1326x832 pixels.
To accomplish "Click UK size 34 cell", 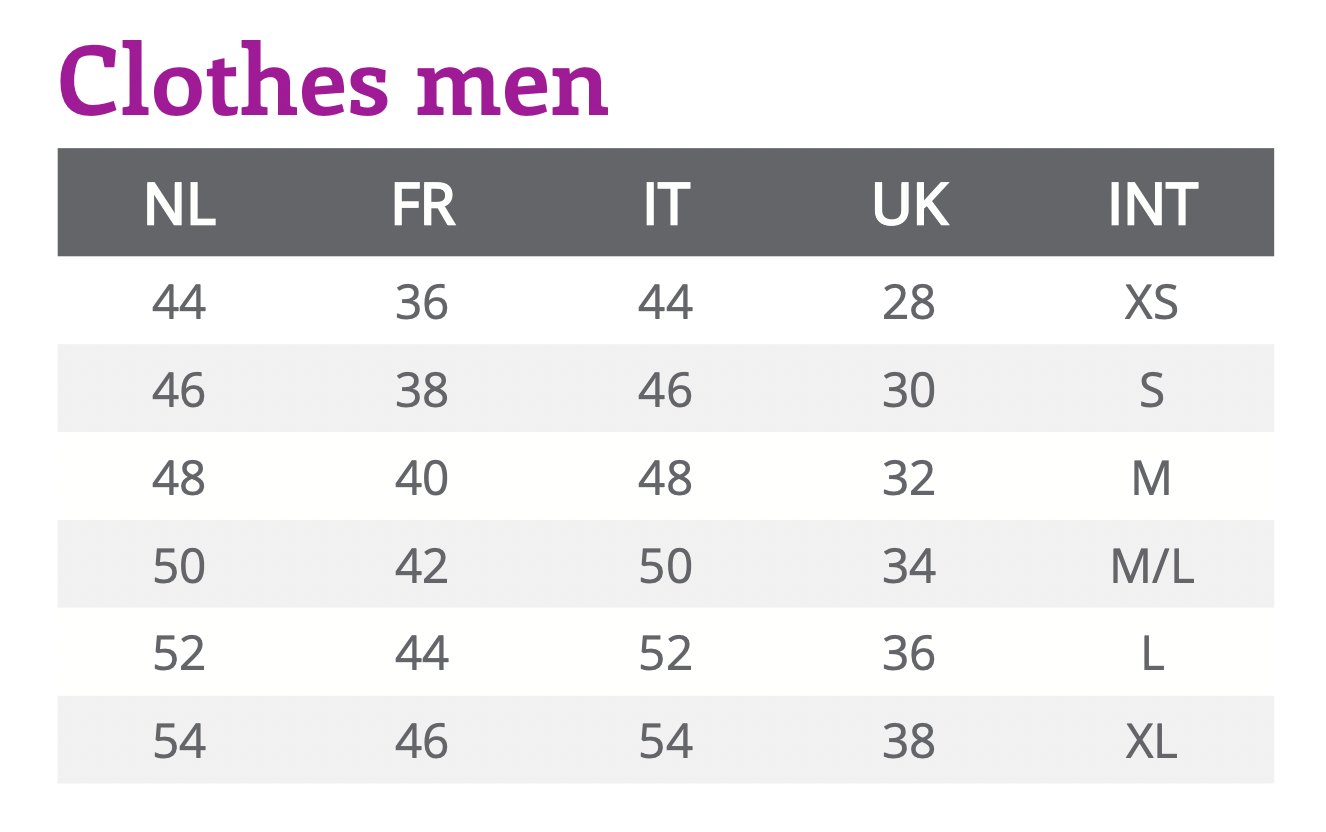I will coord(909,566).
